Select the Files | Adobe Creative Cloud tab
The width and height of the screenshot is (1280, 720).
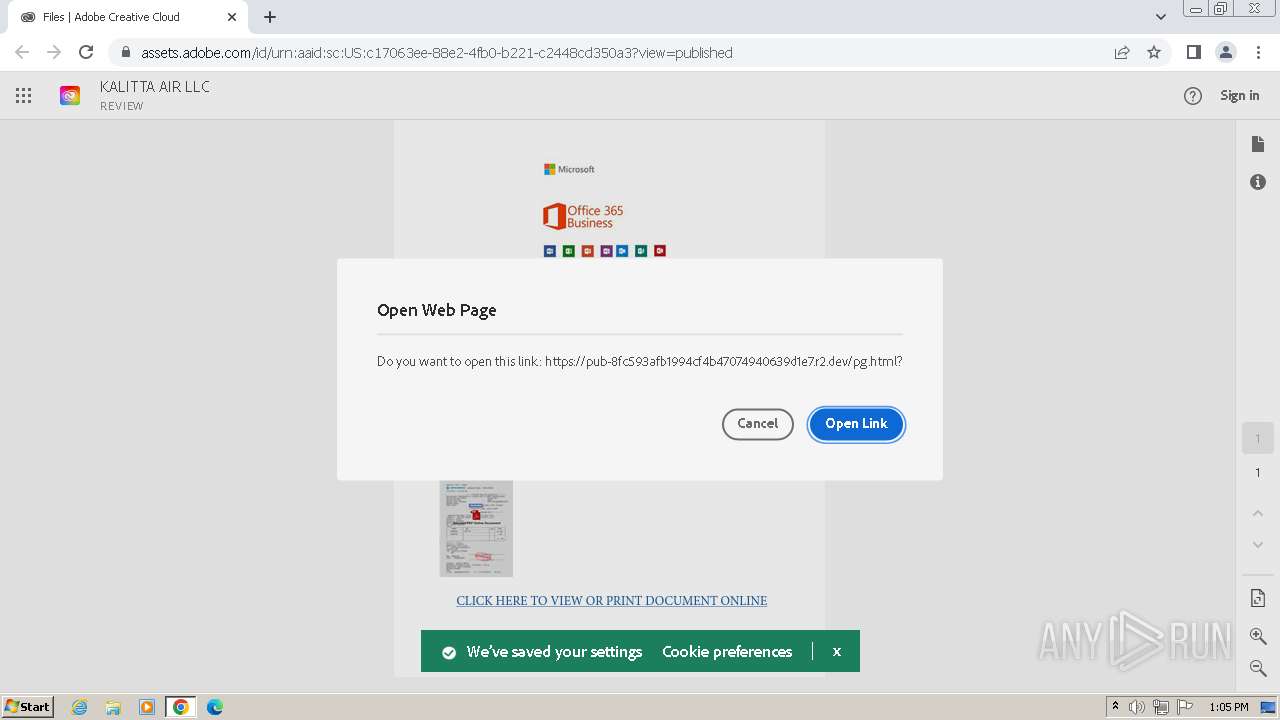[x=127, y=17]
